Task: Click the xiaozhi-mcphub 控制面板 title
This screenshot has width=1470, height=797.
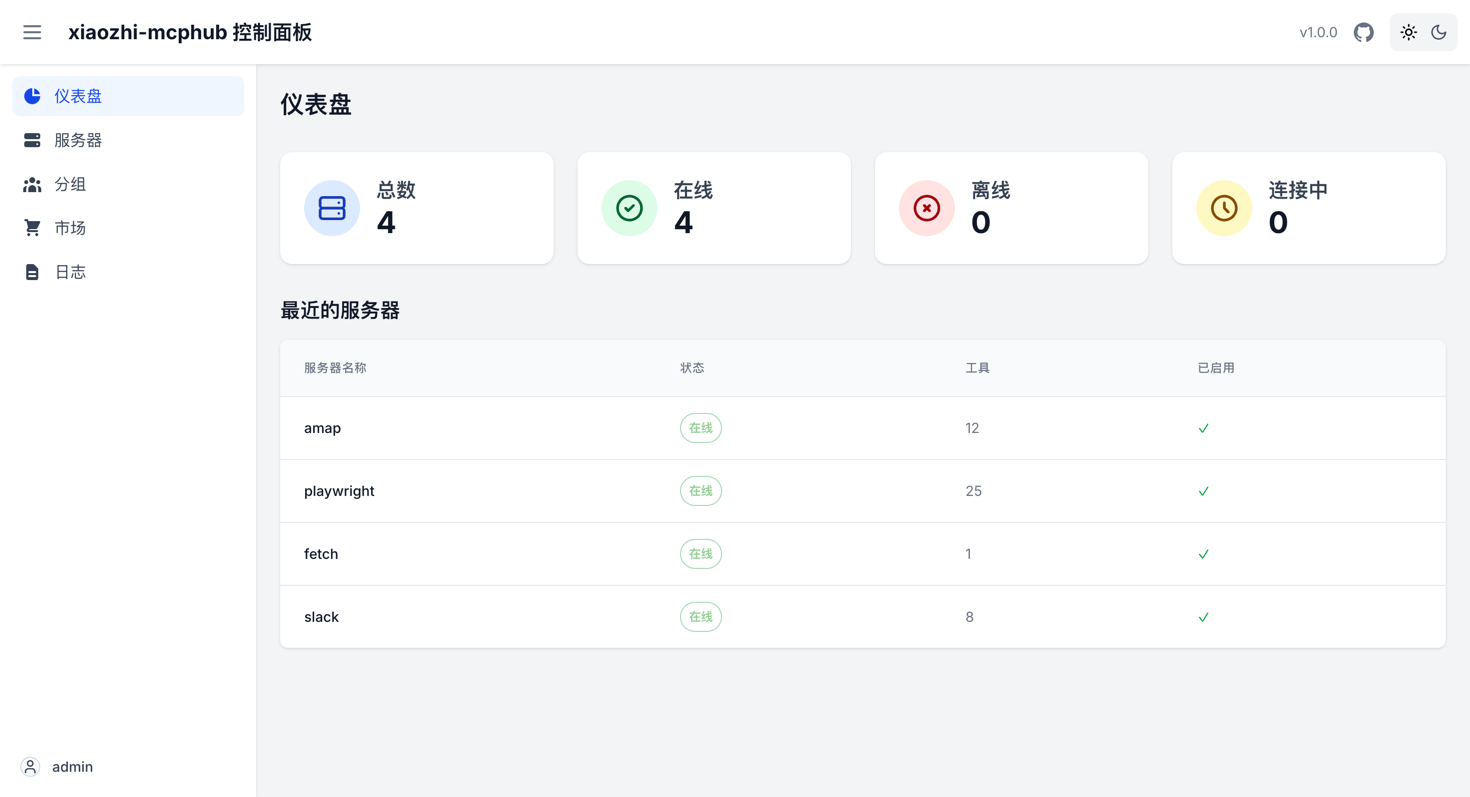Action: tap(190, 32)
